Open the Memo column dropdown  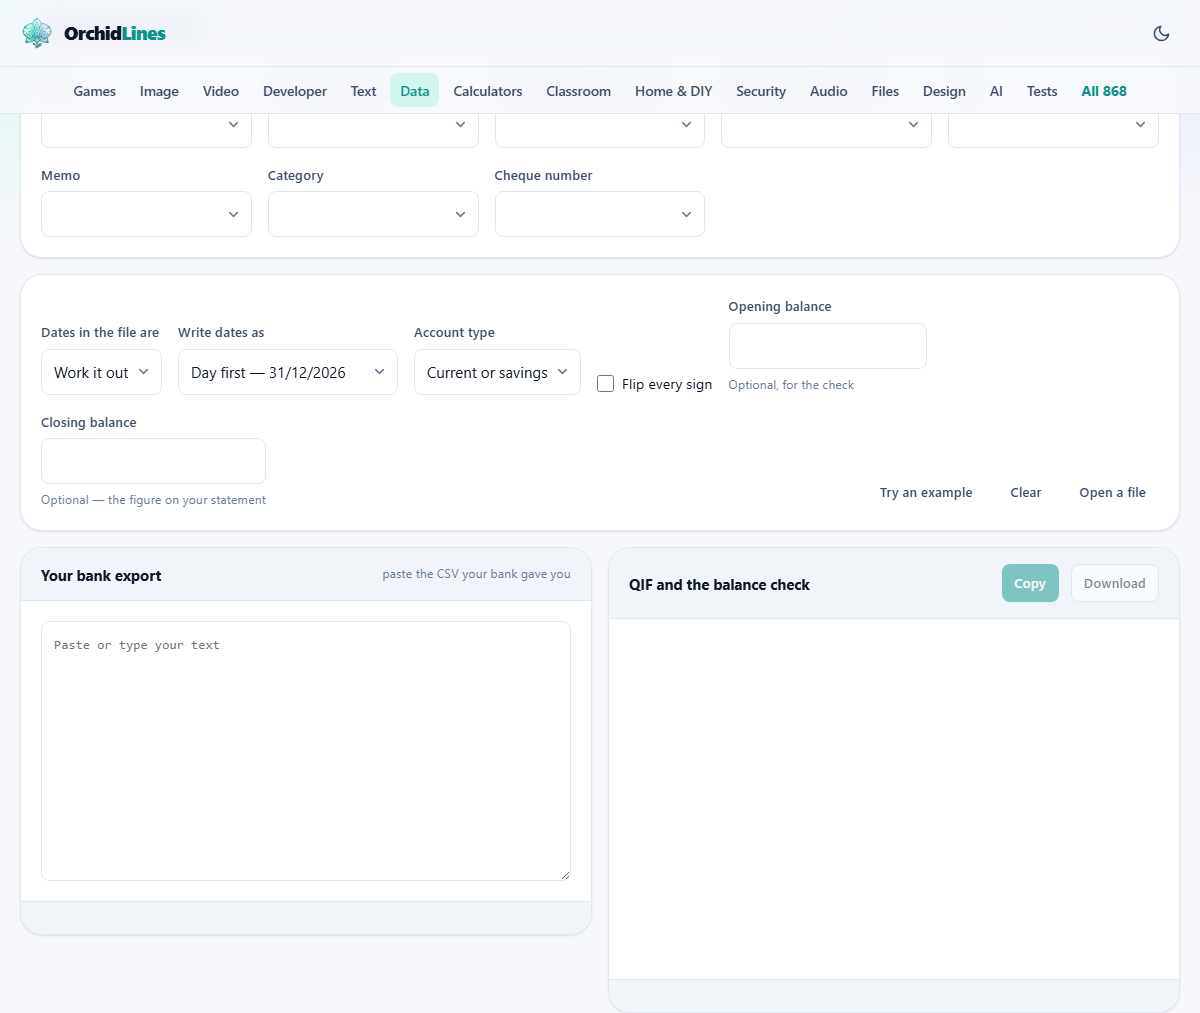(146, 214)
